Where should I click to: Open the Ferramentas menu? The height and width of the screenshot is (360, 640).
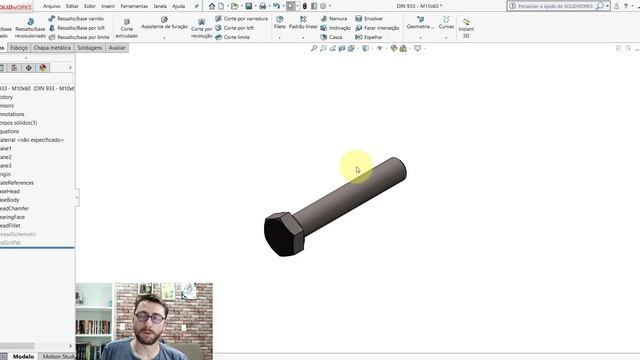(134, 6)
